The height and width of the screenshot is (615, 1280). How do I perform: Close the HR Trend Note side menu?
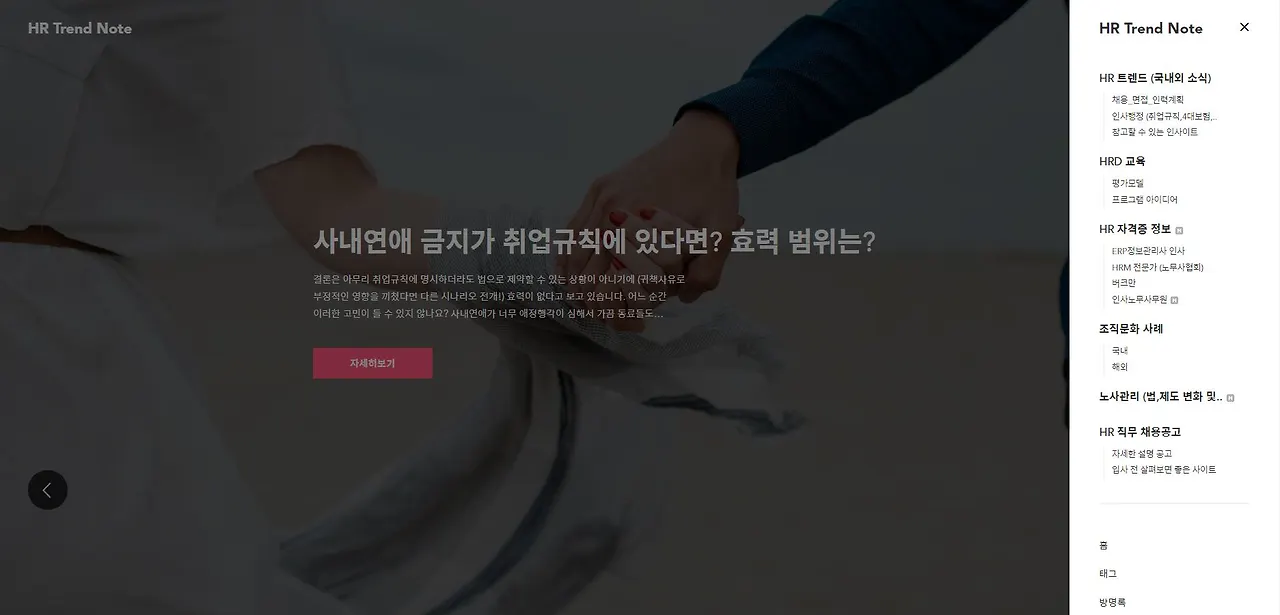pyautogui.click(x=1244, y=27)
